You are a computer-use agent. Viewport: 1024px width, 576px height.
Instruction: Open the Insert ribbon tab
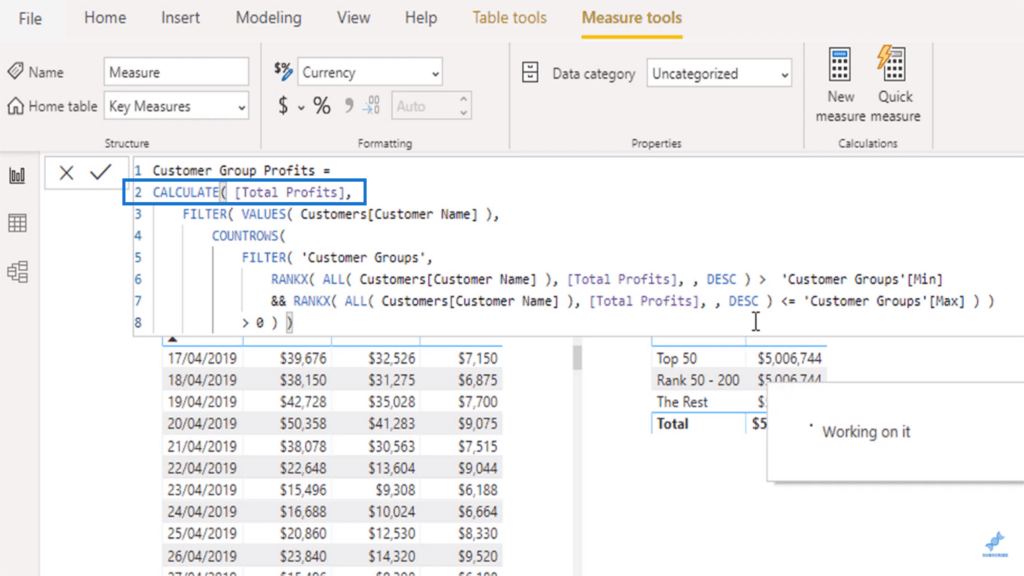180,18
